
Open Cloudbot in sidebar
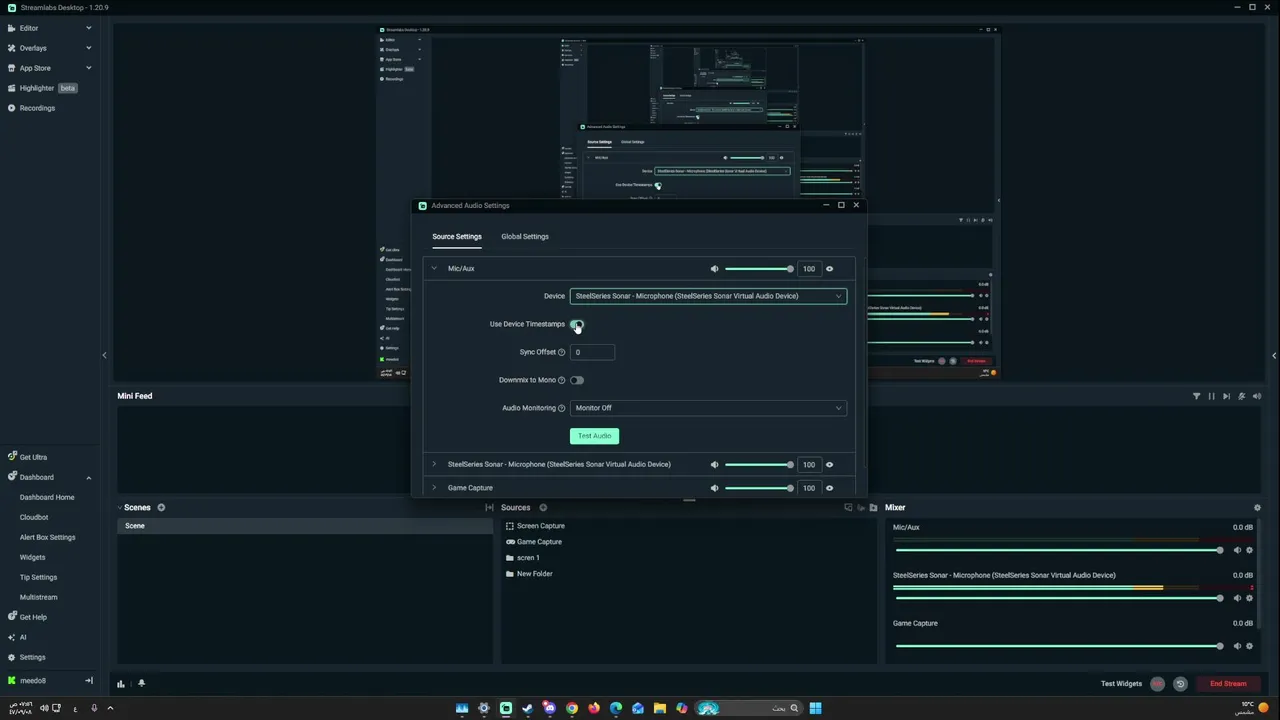point(34,517)
